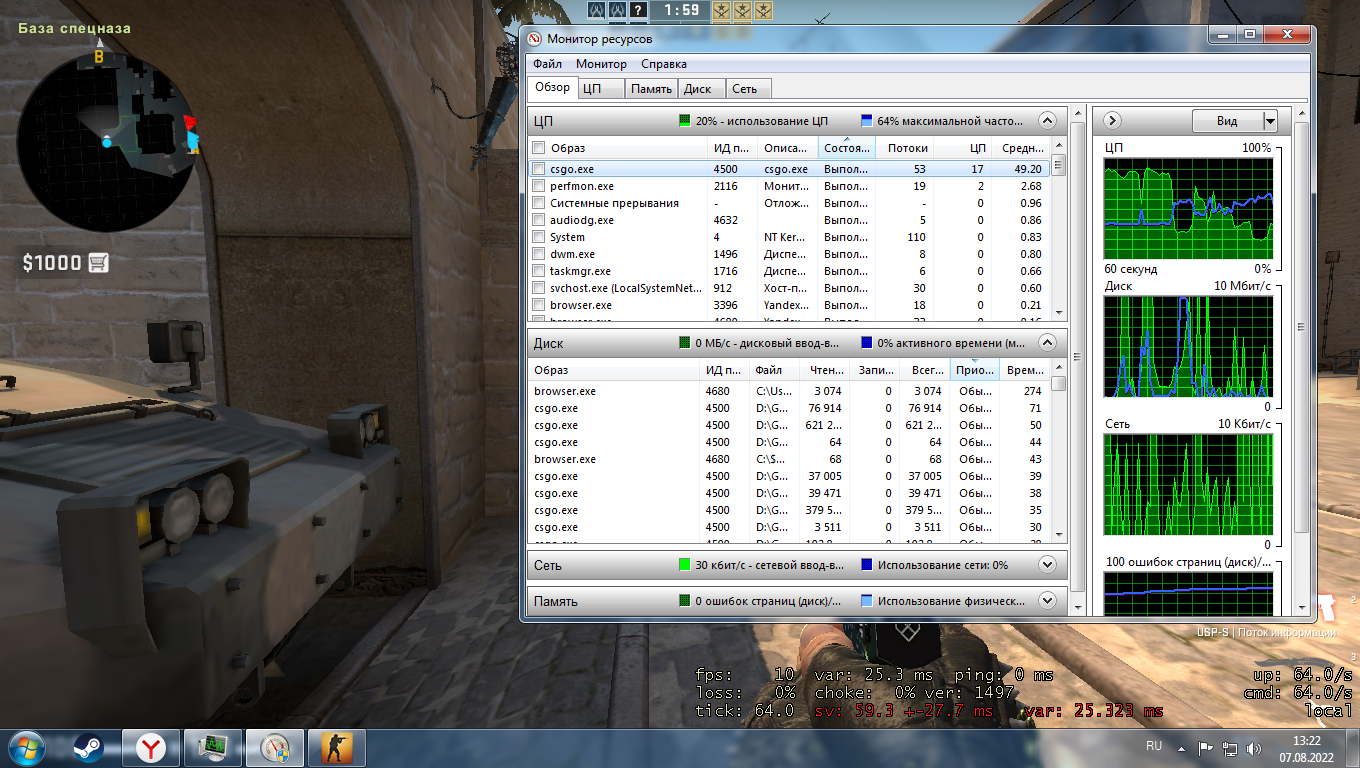This screenshot has width=1360, height=768.
Task: Tick the taskmgr.exe checkbox
Action: pyautogui.click(x=539, y=271)
